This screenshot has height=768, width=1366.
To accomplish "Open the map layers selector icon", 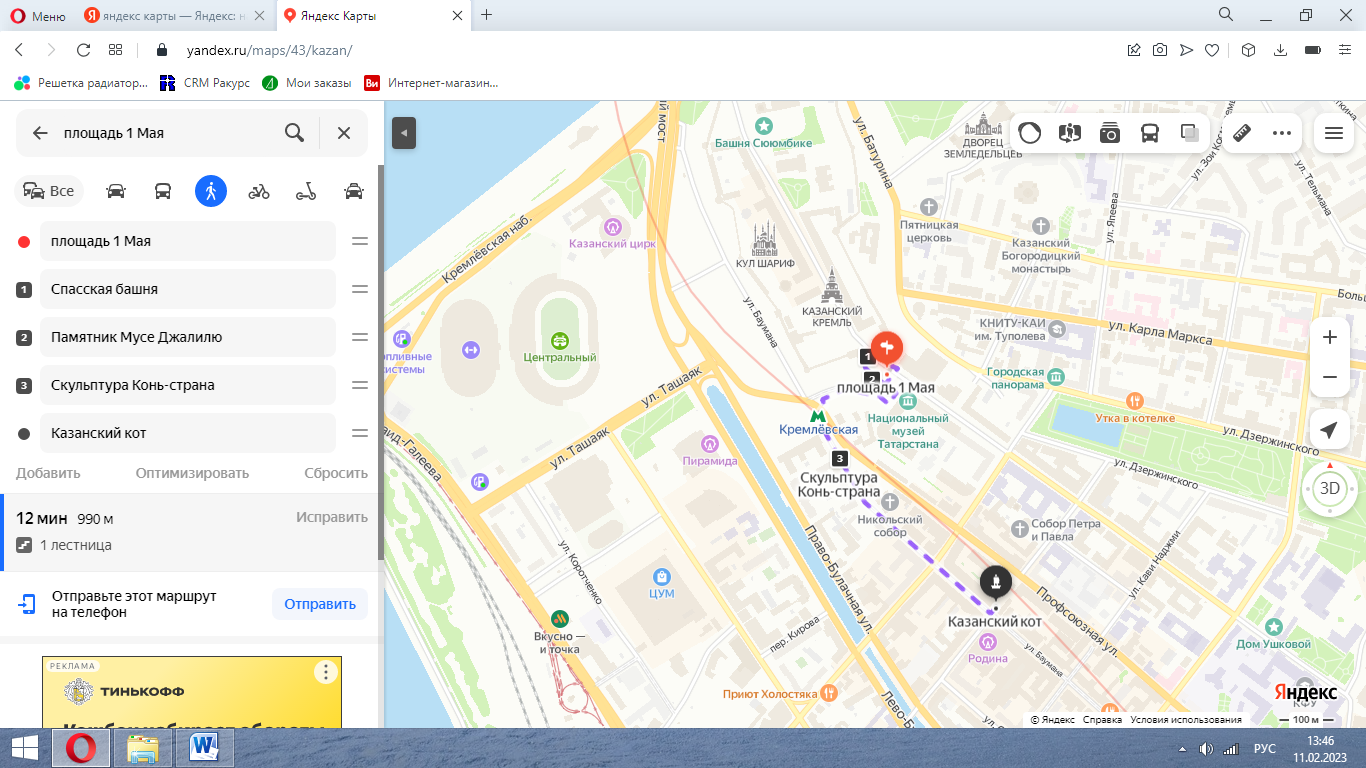I will (1190, 133).
